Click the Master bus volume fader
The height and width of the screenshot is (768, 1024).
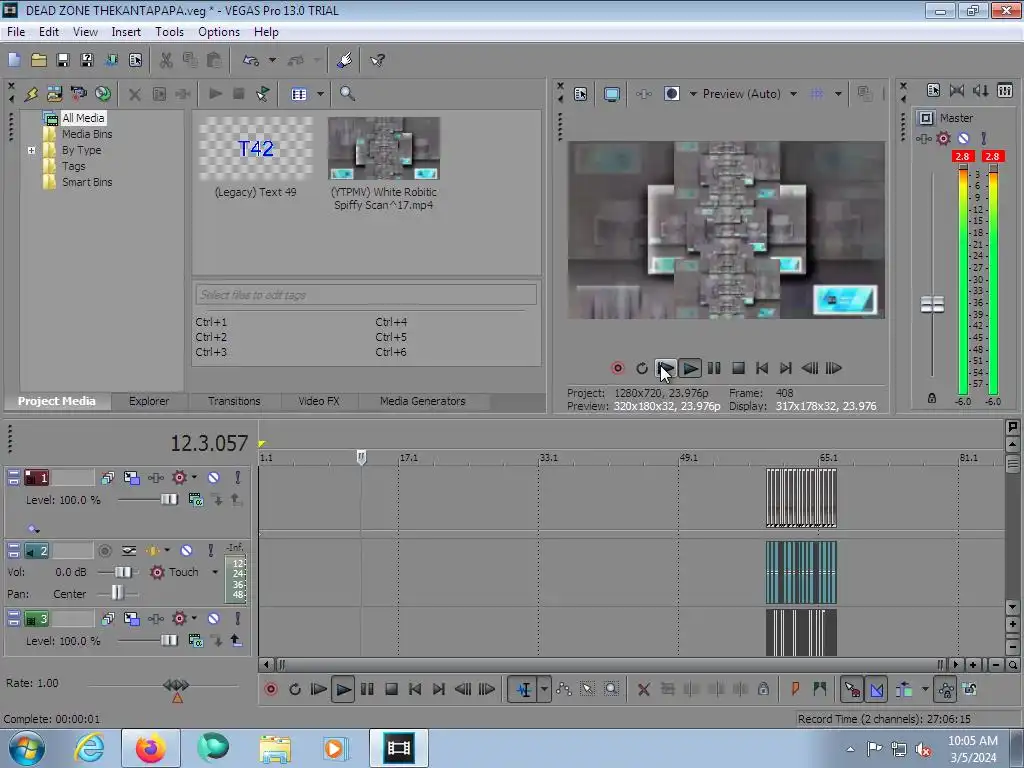pos(932,304)
